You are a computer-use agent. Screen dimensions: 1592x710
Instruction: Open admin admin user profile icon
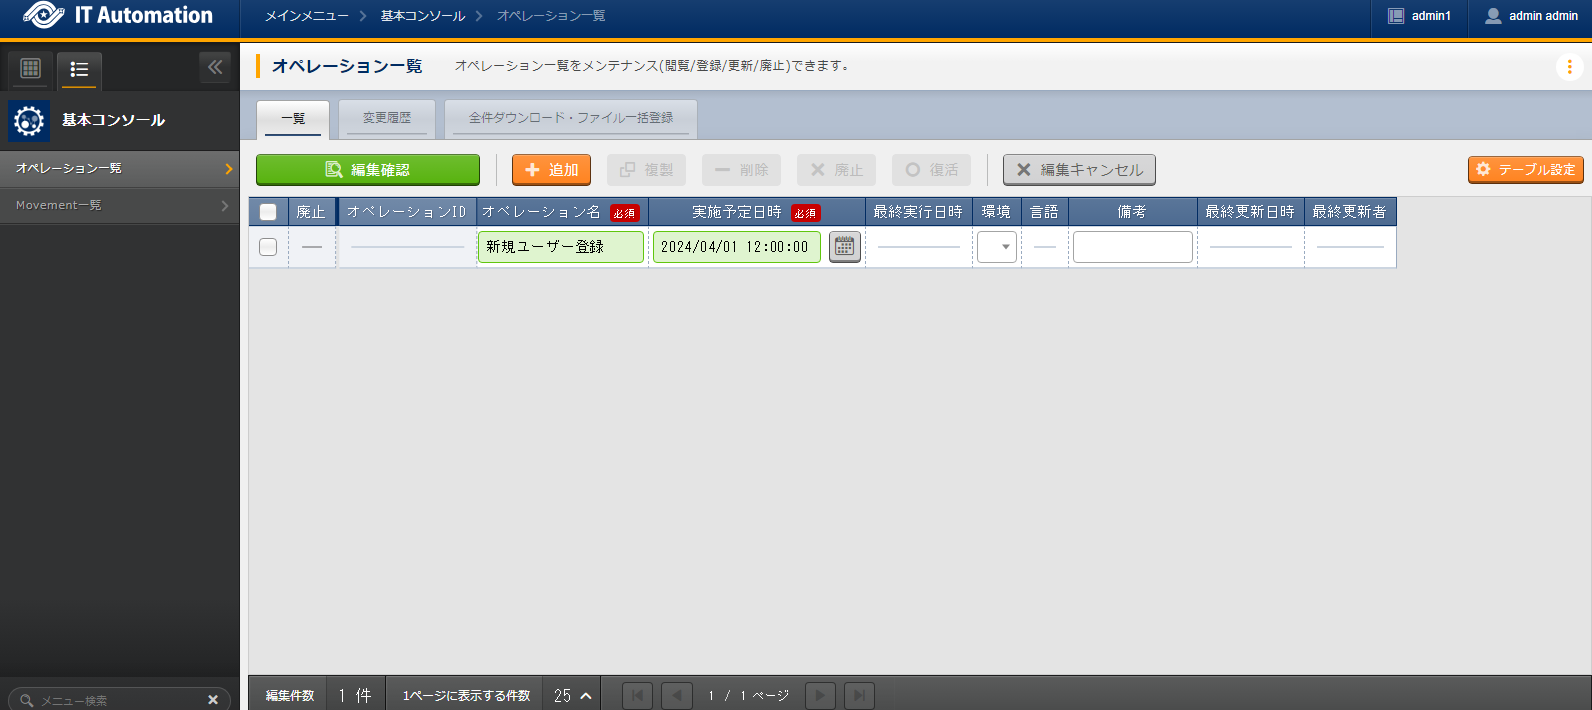point(1493,16)
